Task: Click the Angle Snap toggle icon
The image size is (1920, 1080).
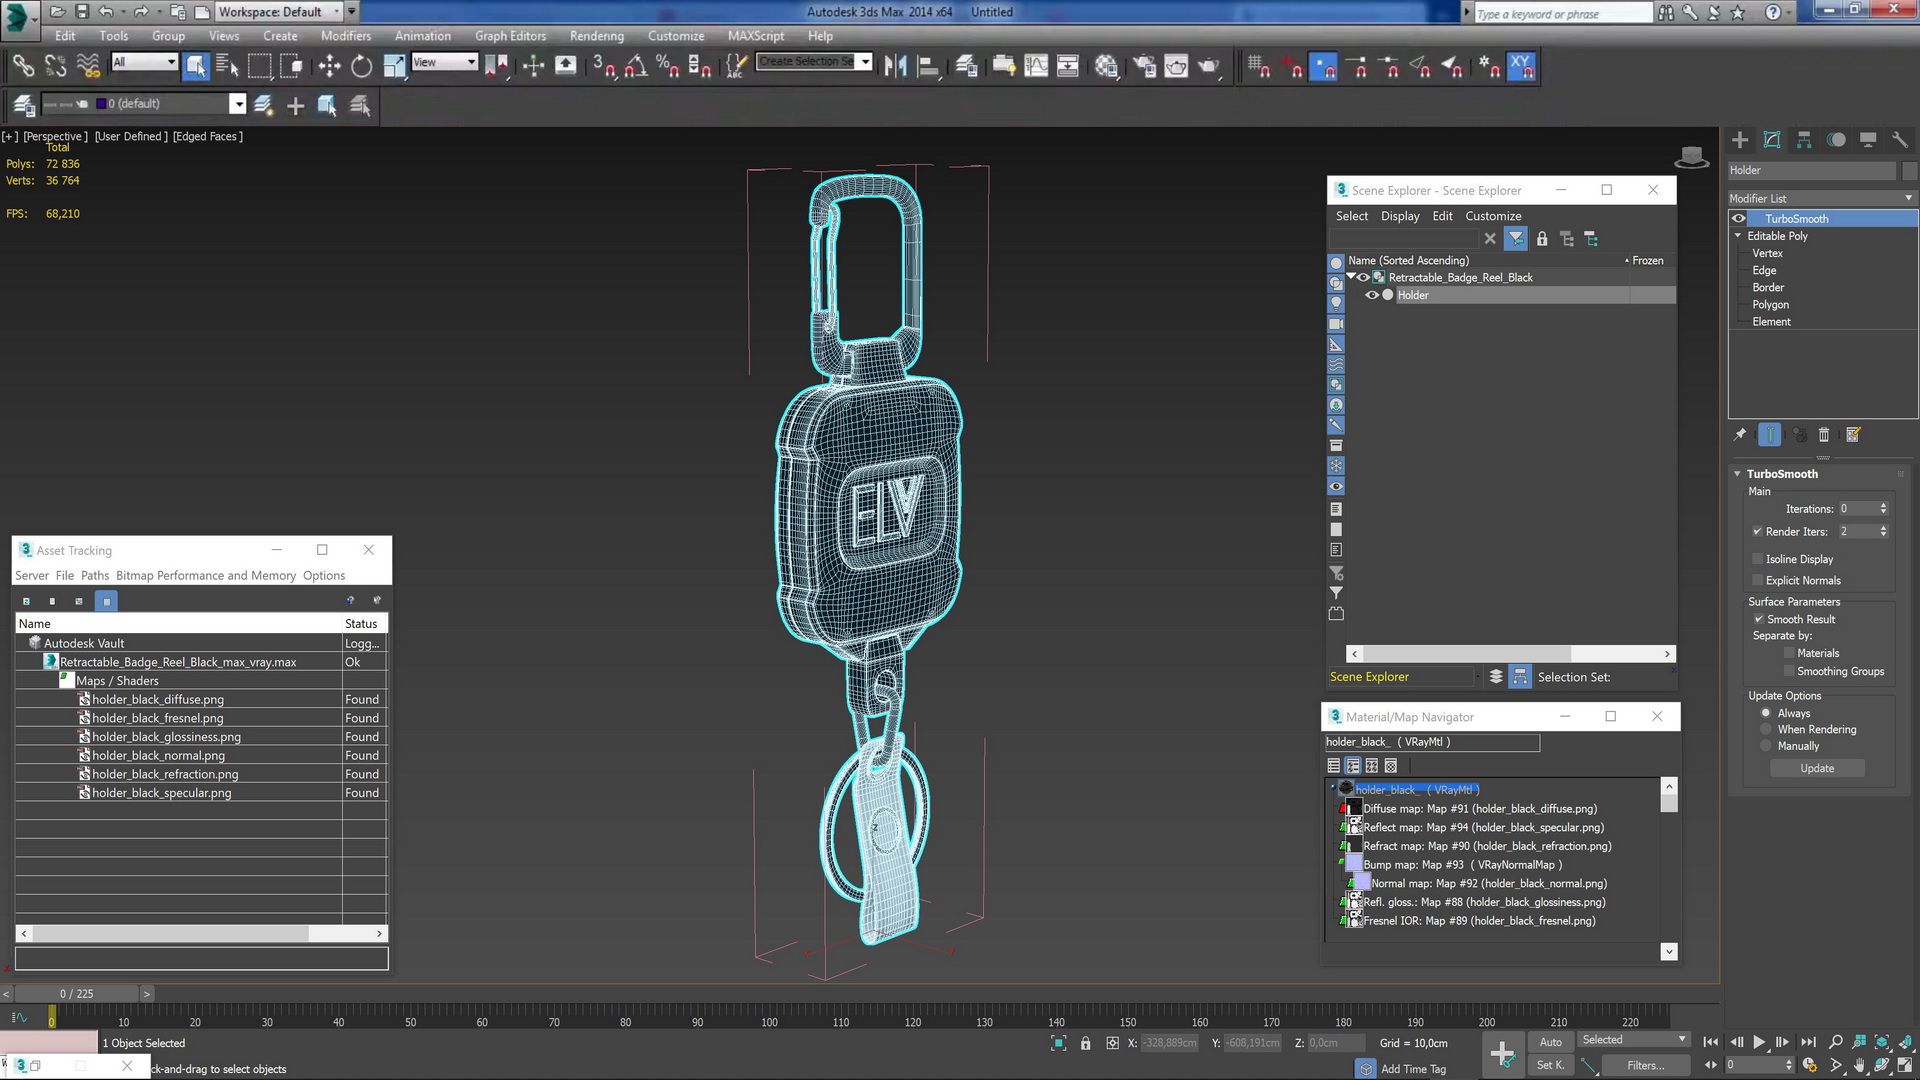Action: point(636,66)
